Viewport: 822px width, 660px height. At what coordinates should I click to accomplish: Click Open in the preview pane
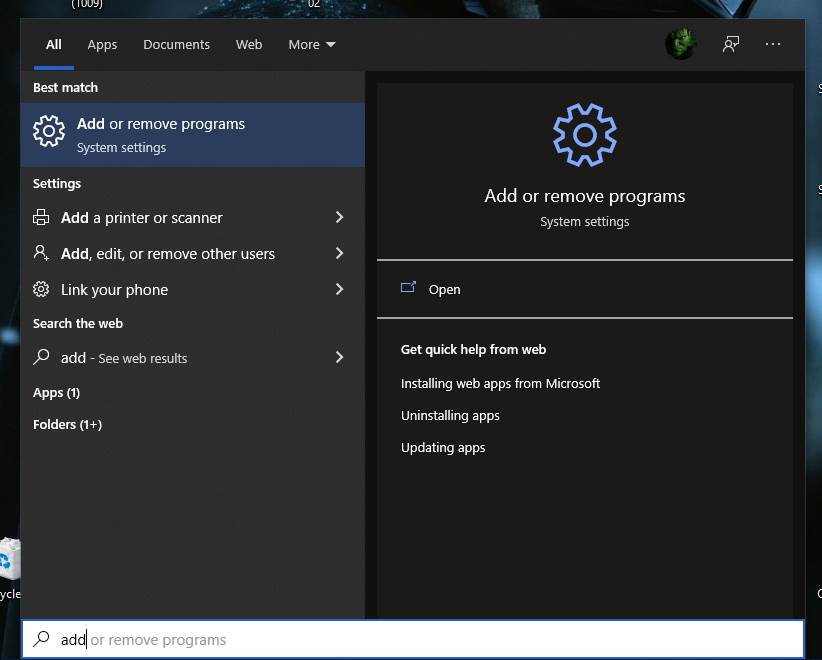click(x=444, y=290)
